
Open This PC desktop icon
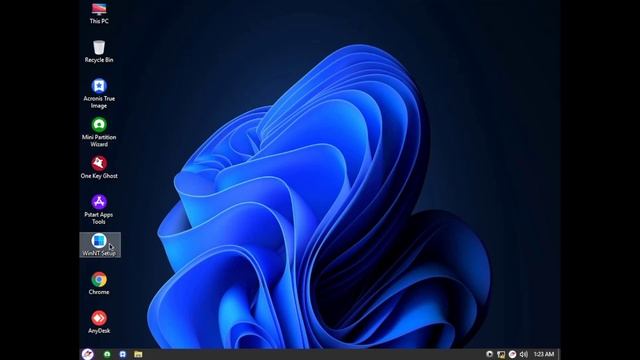(99, 13)
